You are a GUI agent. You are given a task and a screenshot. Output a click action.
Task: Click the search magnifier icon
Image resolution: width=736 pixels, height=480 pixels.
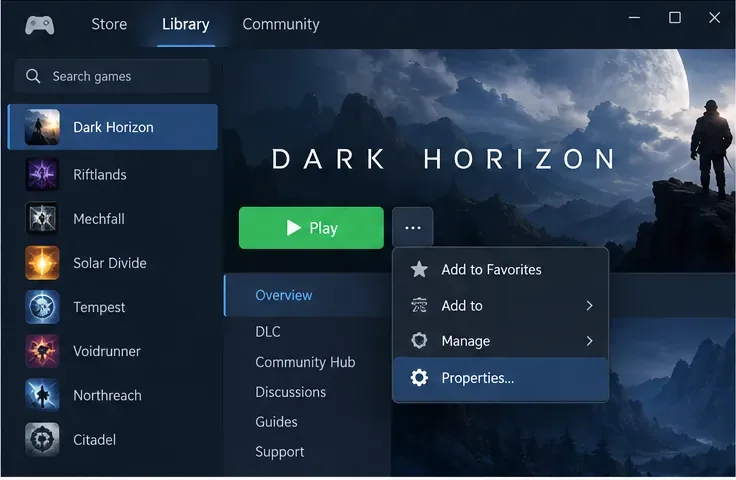click(33, 76)
